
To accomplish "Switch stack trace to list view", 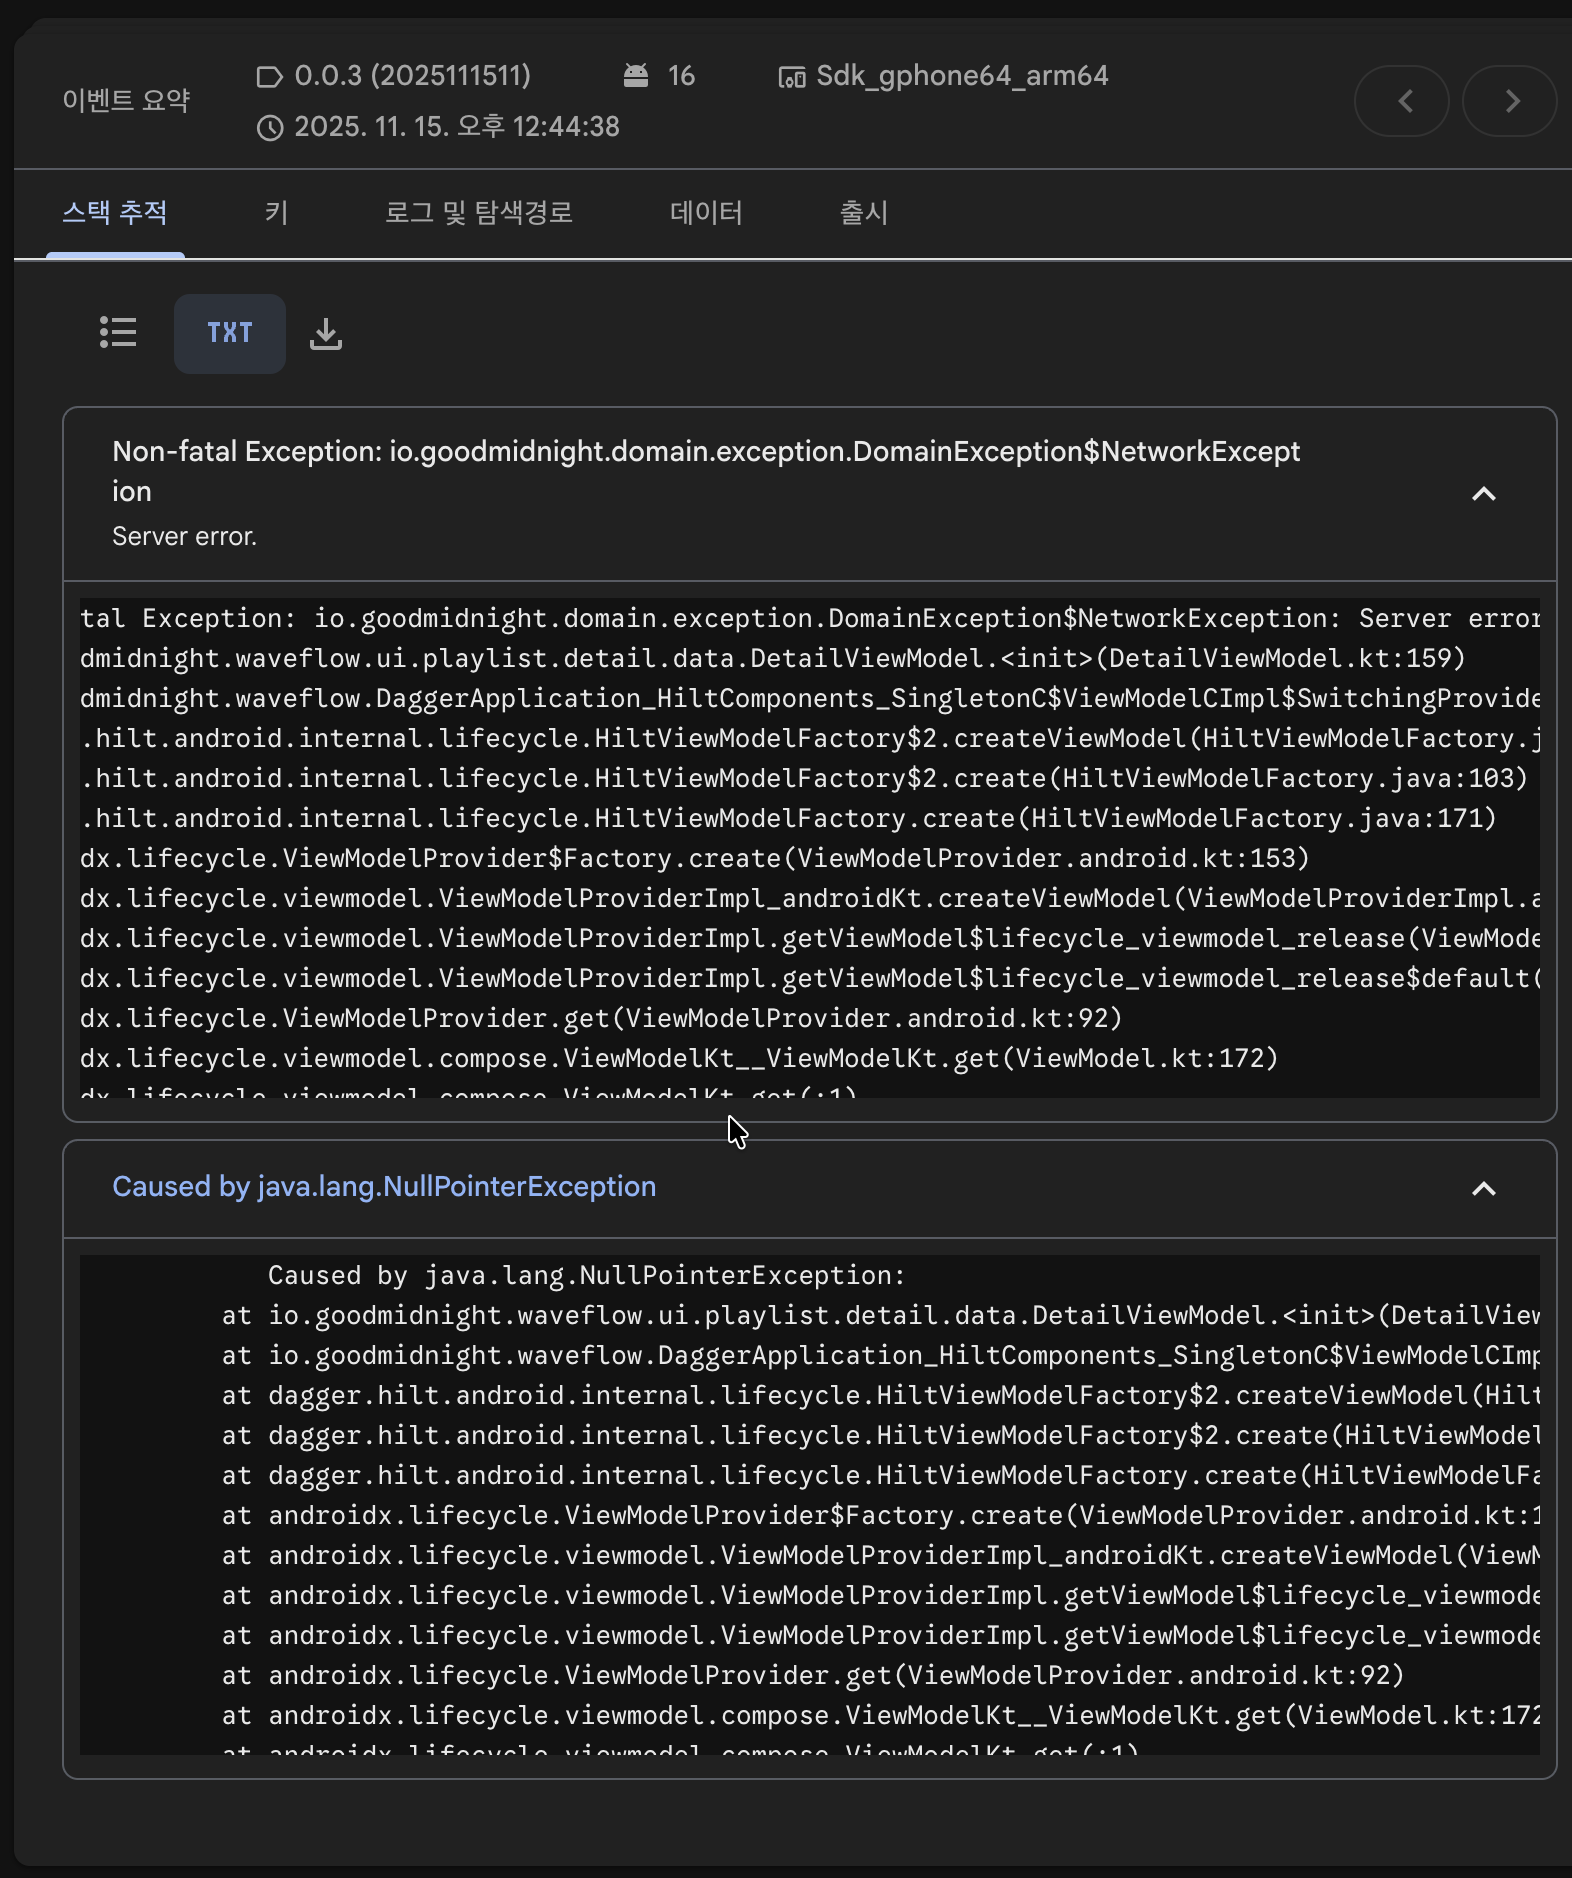I will pos(118,333).
